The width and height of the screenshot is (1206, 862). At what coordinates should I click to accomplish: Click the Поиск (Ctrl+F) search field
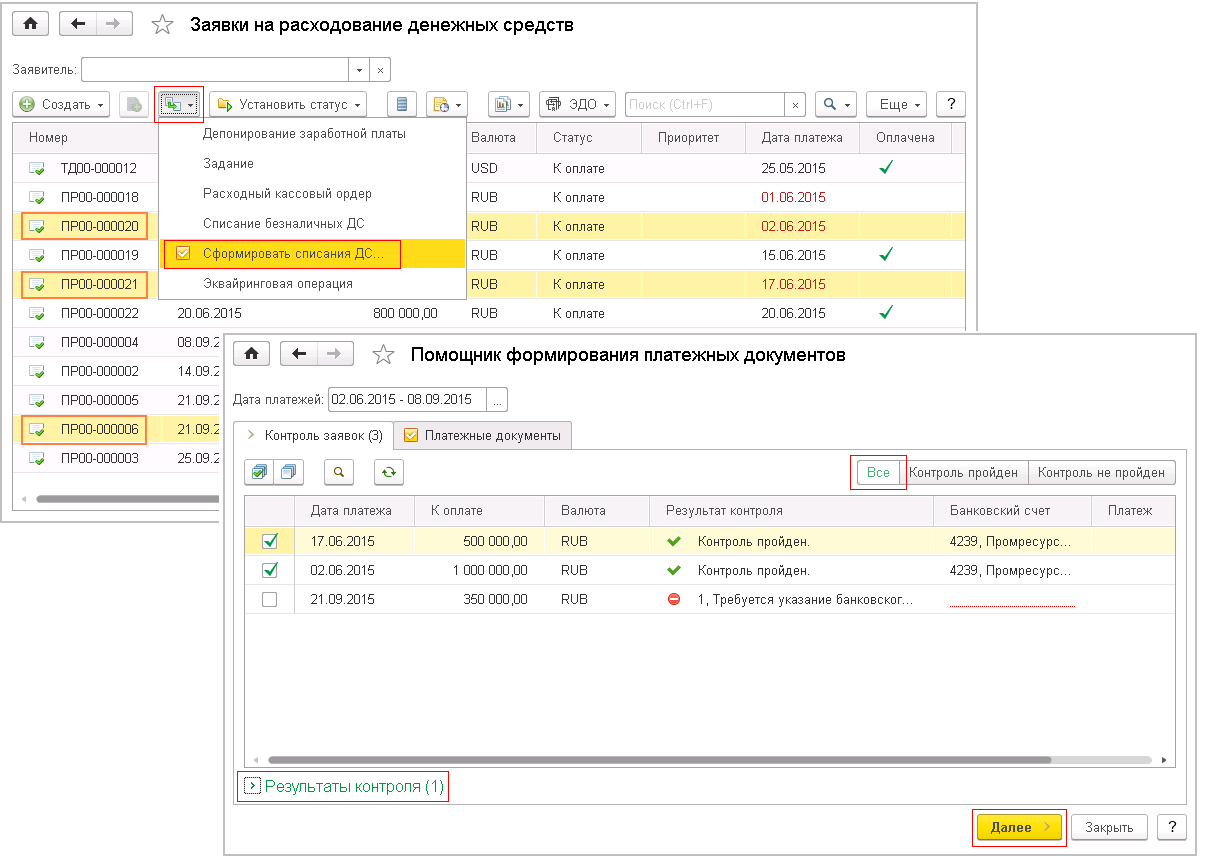(704, 104)
